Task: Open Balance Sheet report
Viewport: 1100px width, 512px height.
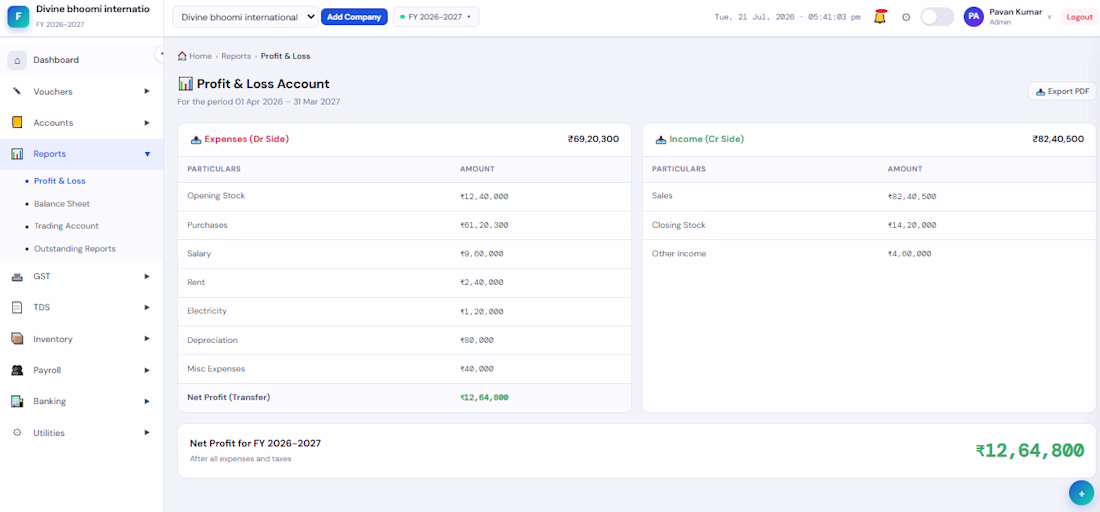Action: pos(62,203)
